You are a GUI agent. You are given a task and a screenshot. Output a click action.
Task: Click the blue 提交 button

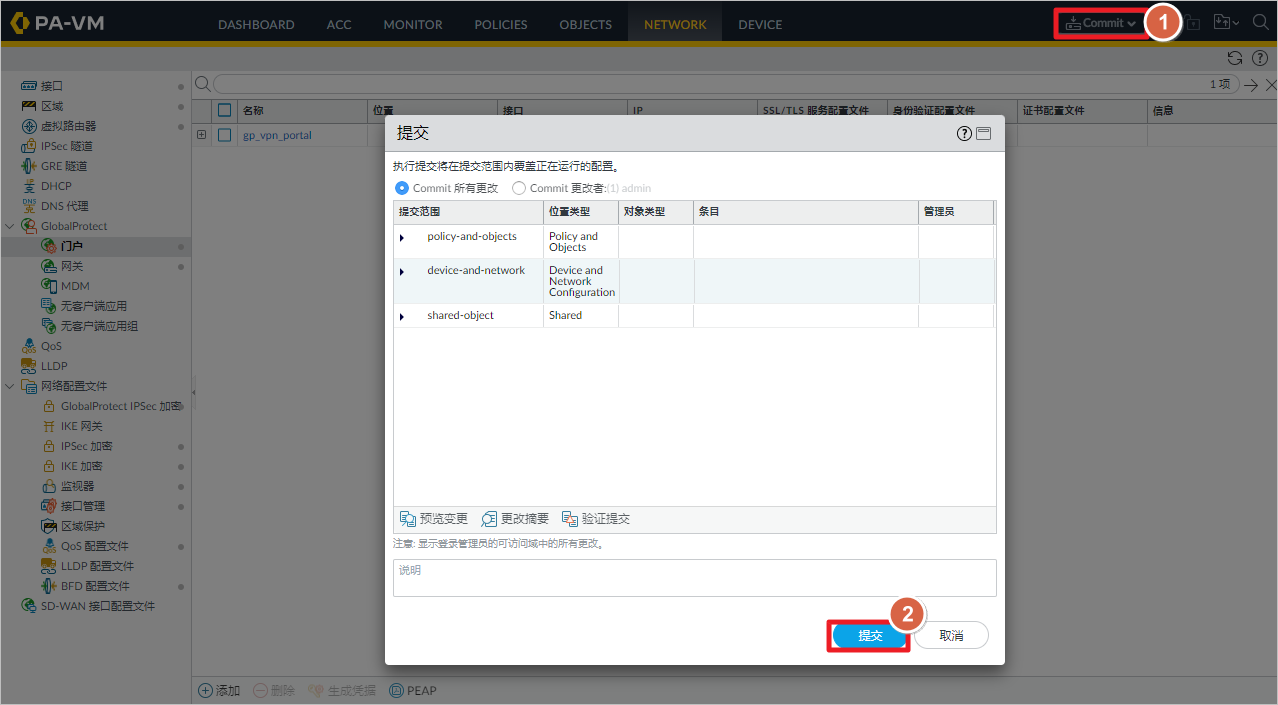pos(869,636)
